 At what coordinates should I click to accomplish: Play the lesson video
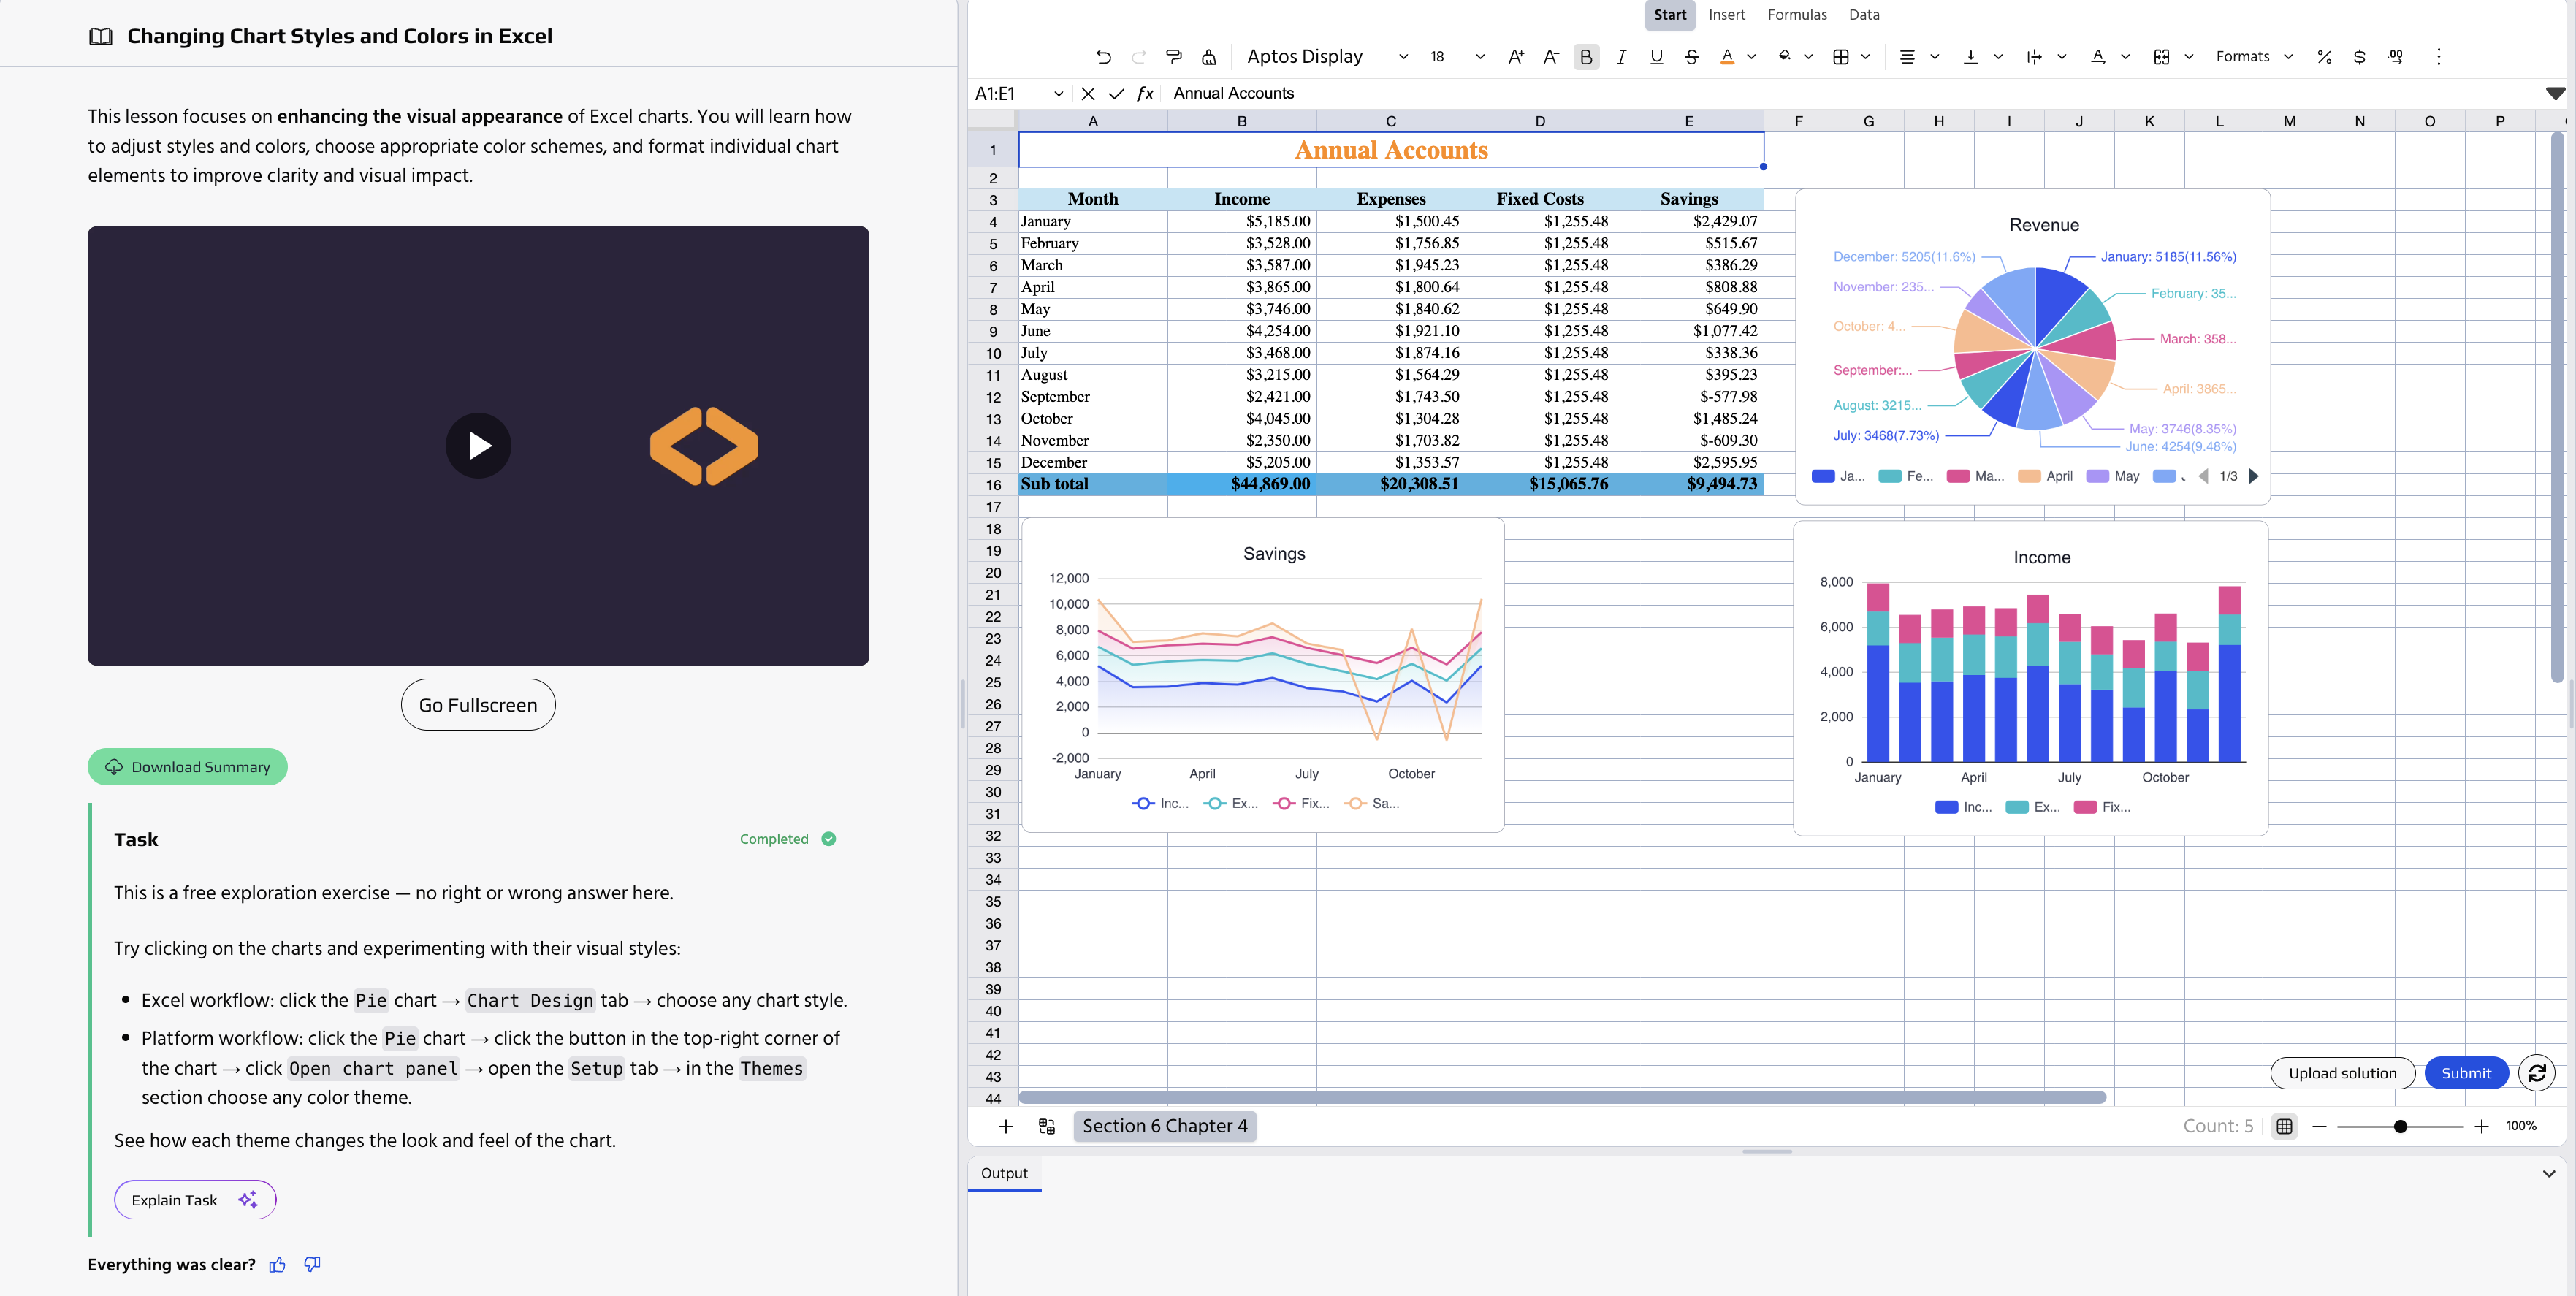coord(478,445)
